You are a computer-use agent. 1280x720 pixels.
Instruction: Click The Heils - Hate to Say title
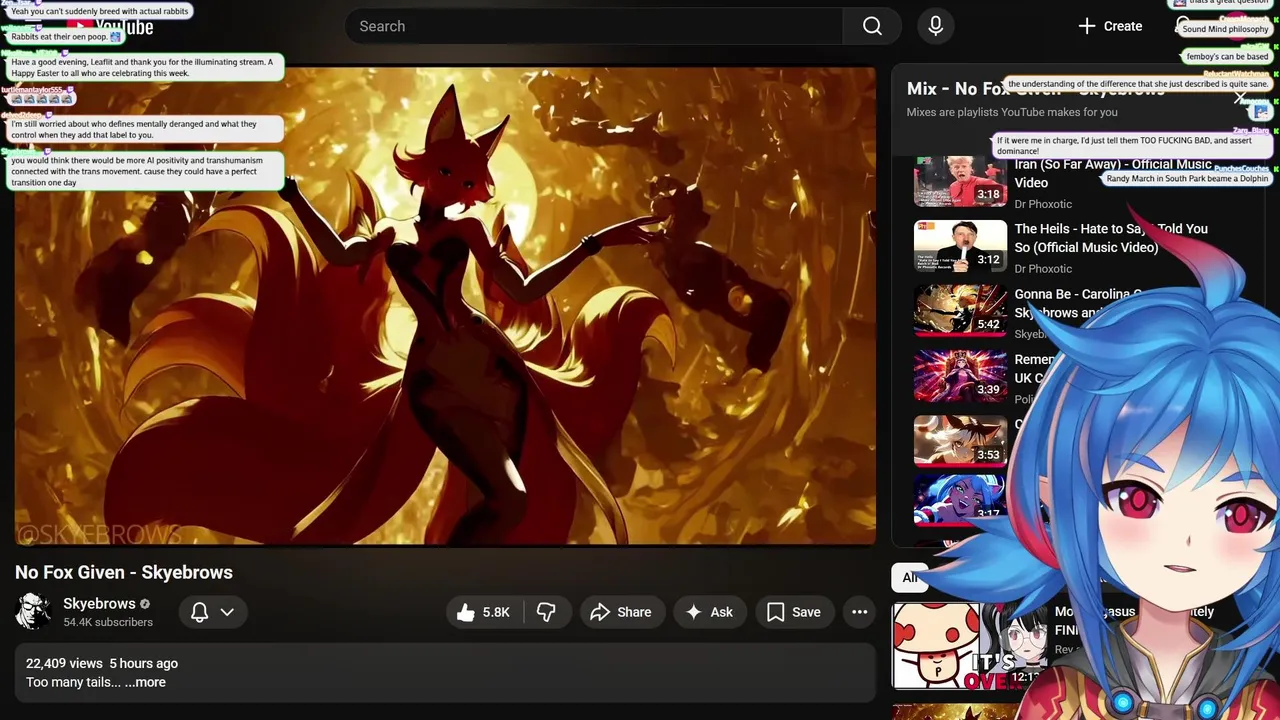click(x=1111, y=238)
